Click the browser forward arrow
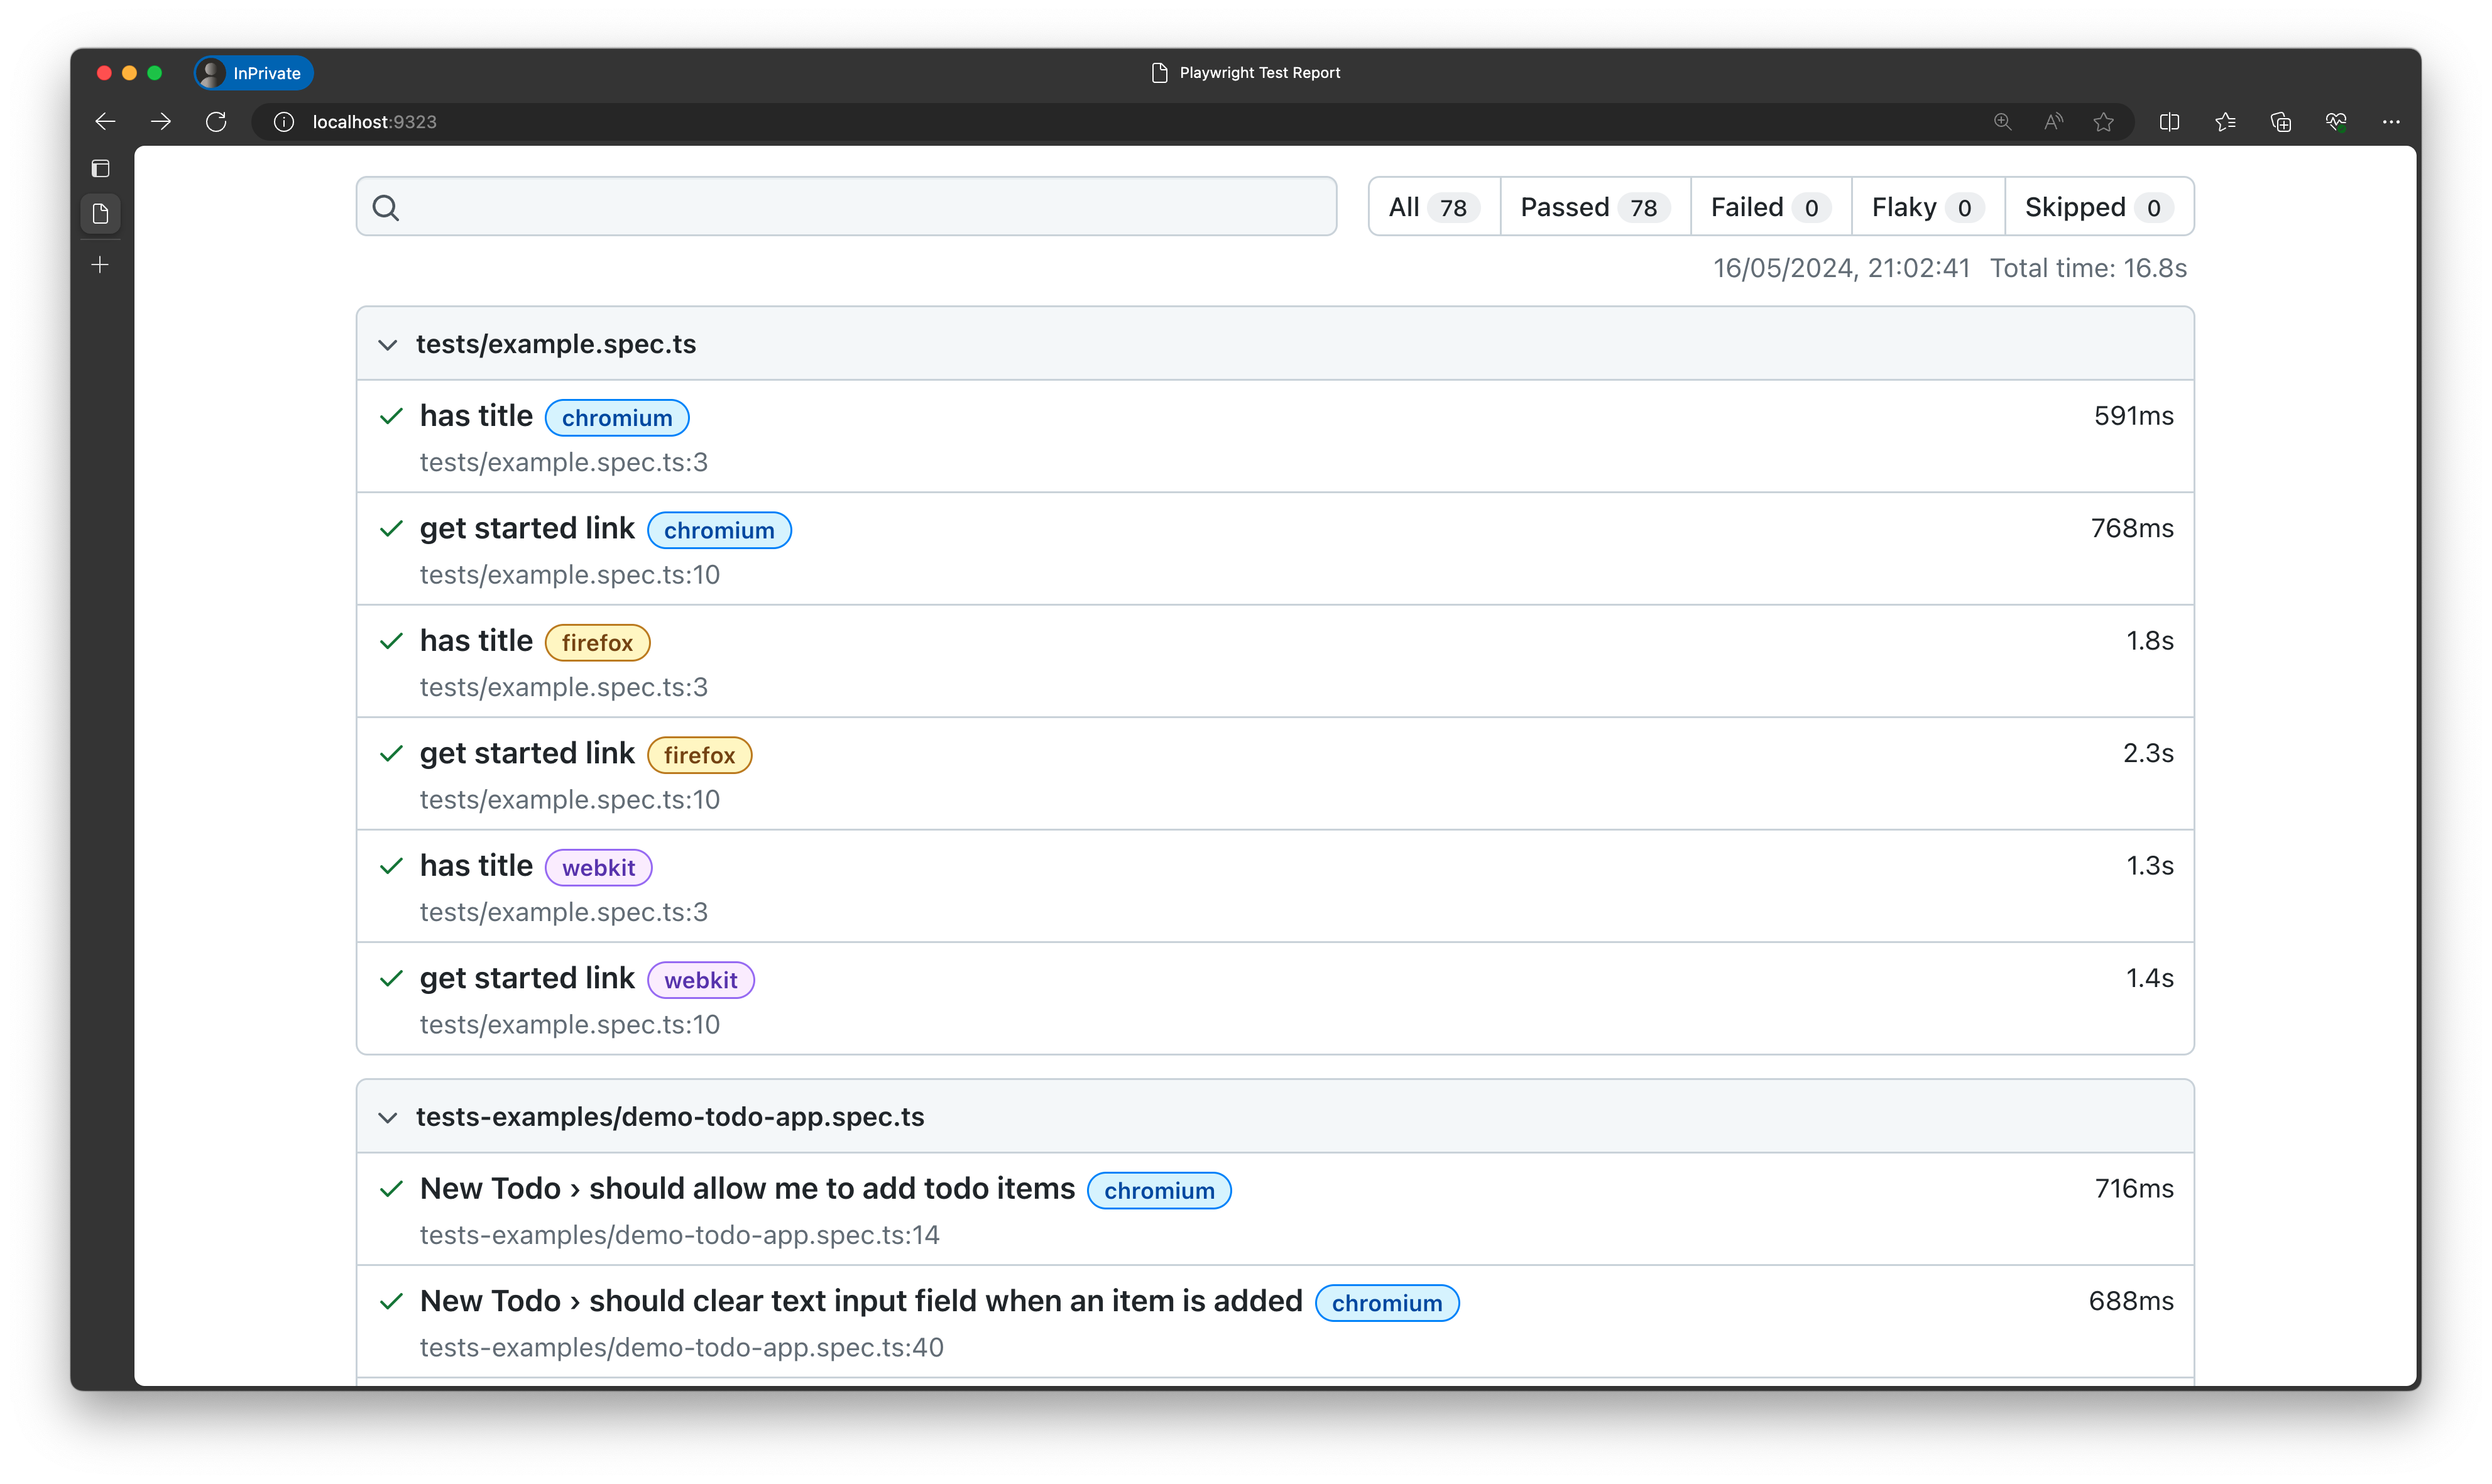 pyautogui.click(x=161, y=122)
